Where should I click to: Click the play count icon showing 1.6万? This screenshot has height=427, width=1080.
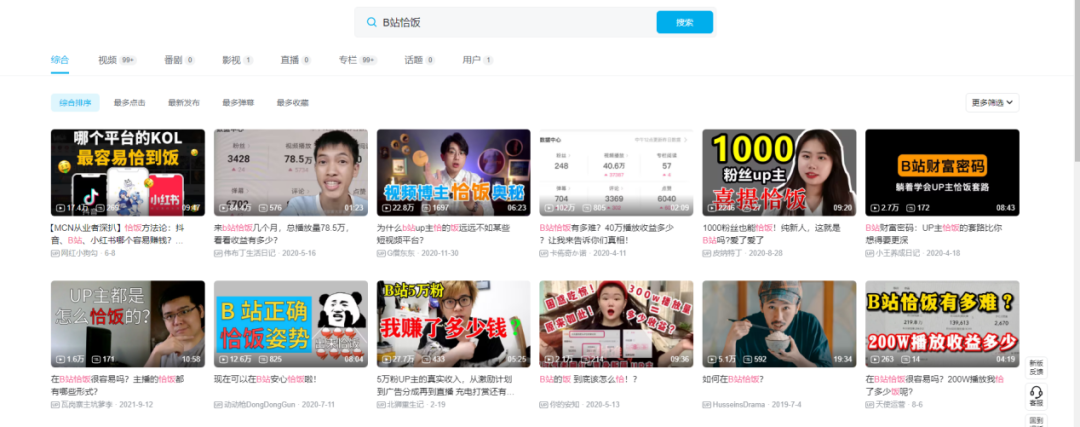[61, 359]
